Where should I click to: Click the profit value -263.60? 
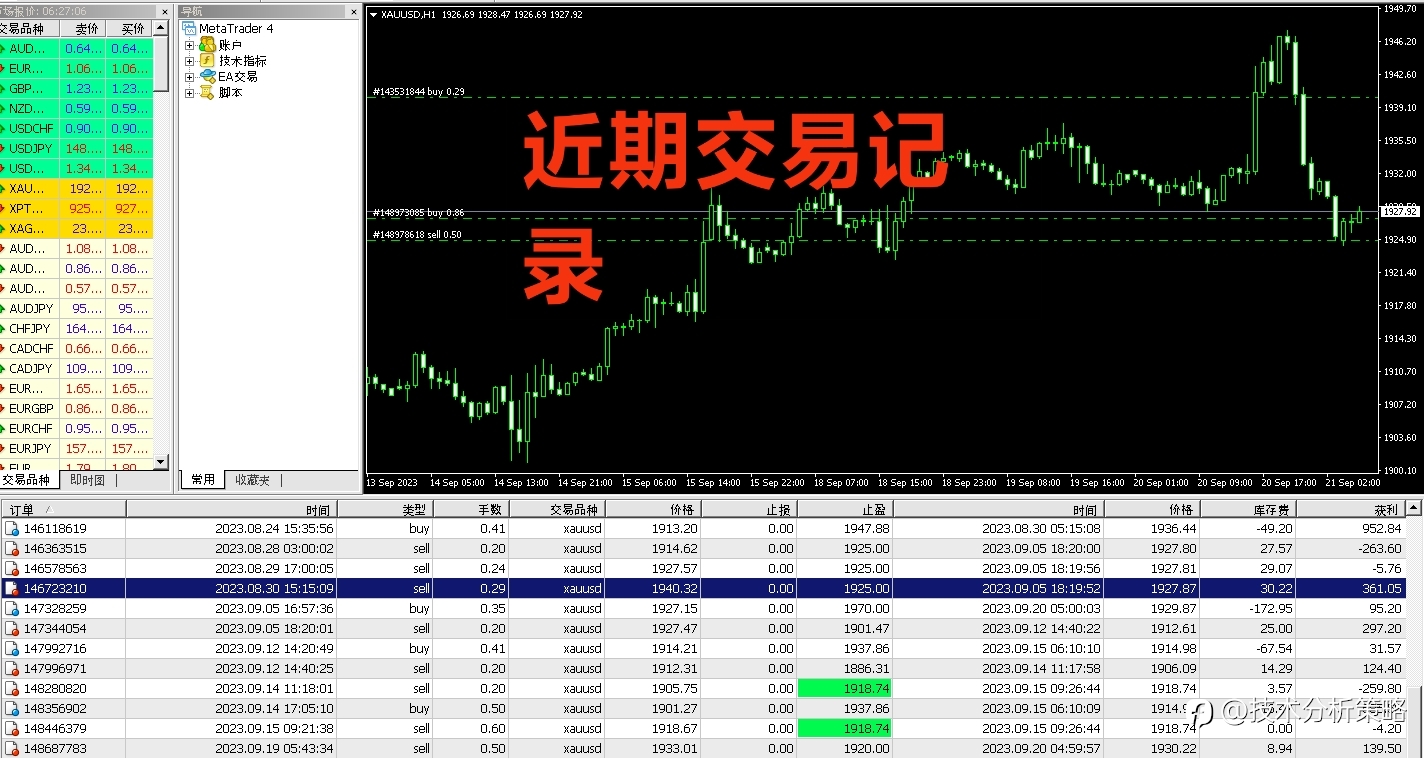click(1378, 548)
